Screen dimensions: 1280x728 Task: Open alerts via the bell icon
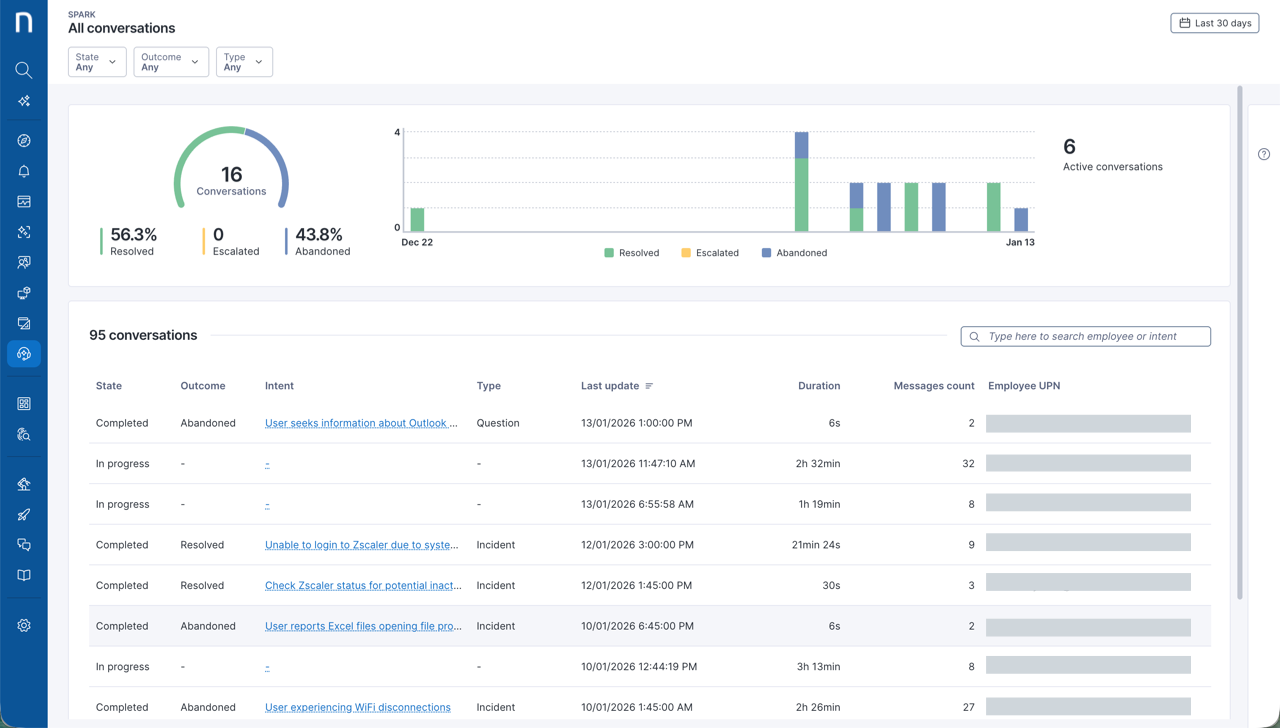pyautogui.click(x=24, y=171)
